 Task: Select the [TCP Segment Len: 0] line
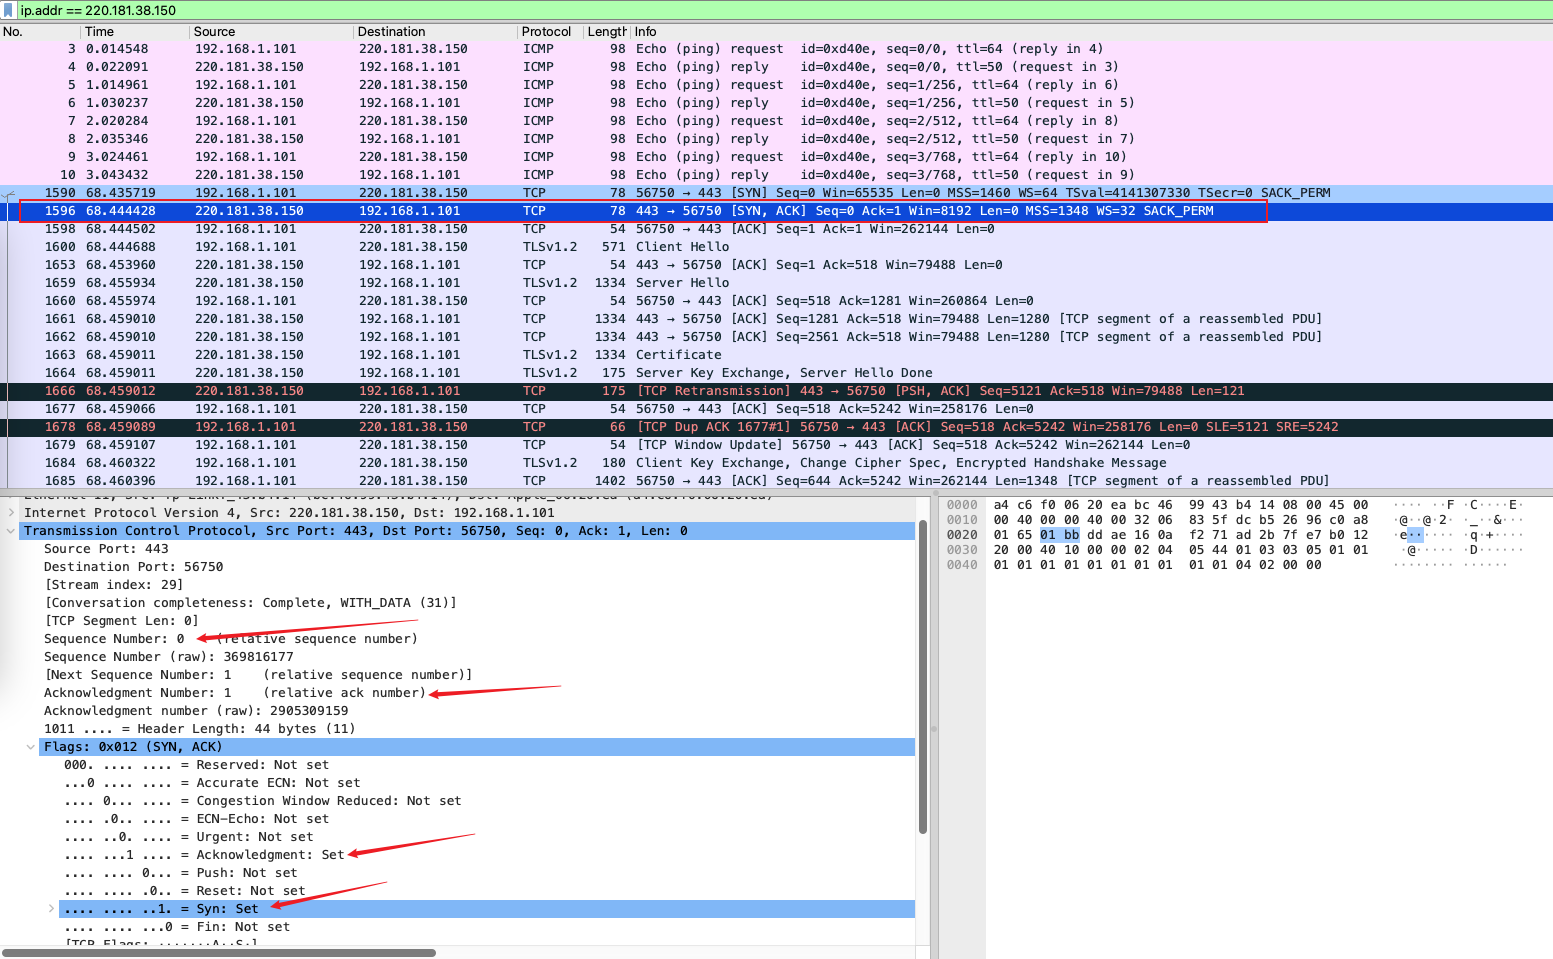(x=121, y=621)
